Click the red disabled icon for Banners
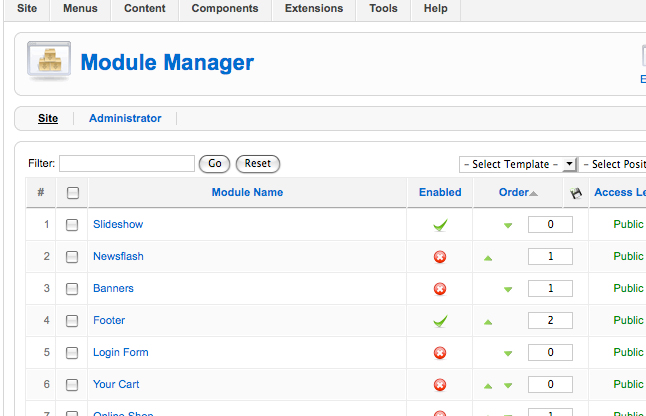Screen dimensions: 646x416 (439, 289)
